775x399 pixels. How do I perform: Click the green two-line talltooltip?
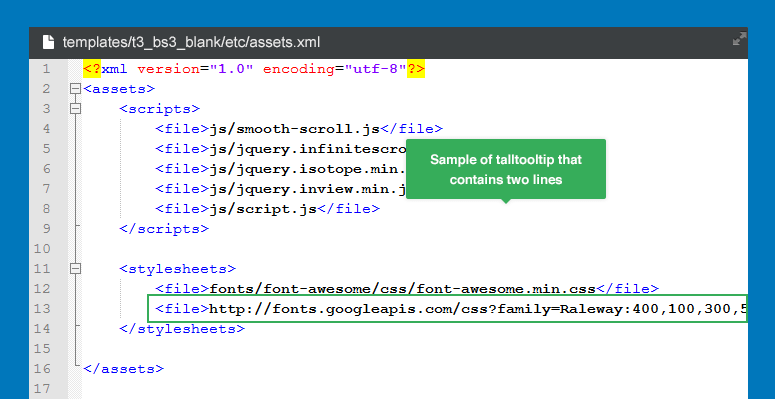point(506,169)
